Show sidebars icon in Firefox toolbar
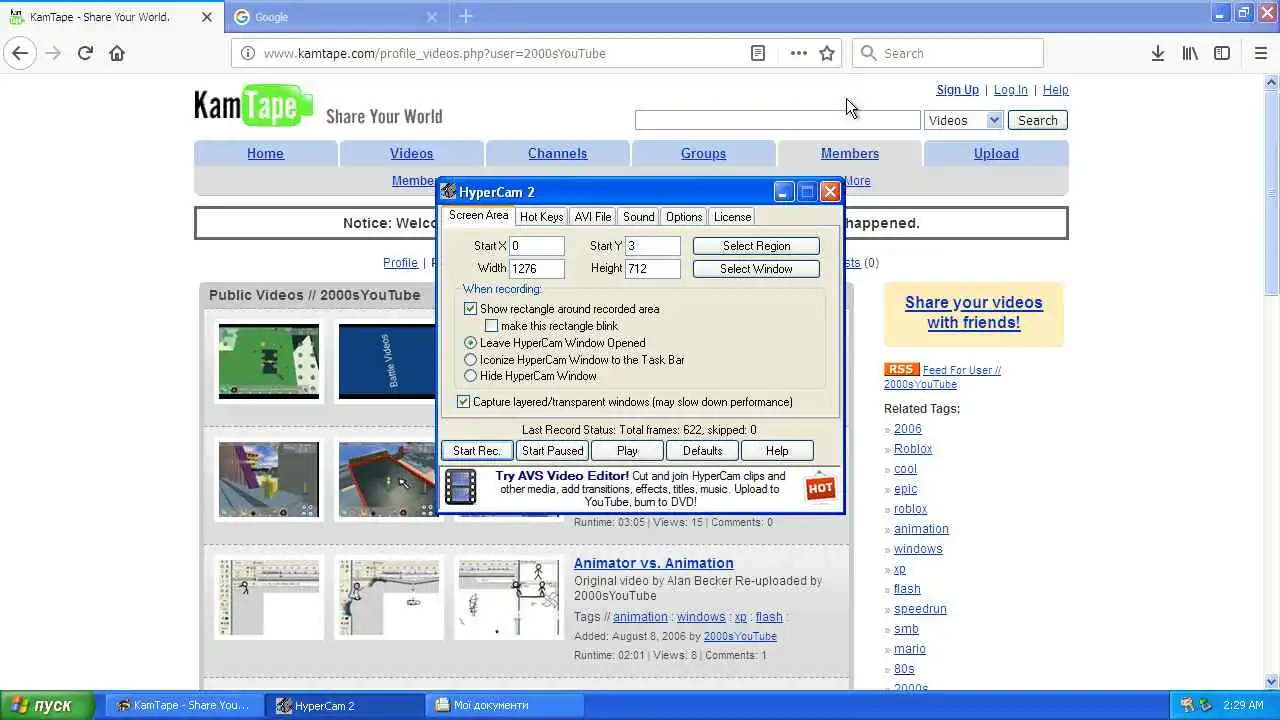The height and width of the screenshot is (720, 1280). pyautogui.click(x=1222, y=53)
